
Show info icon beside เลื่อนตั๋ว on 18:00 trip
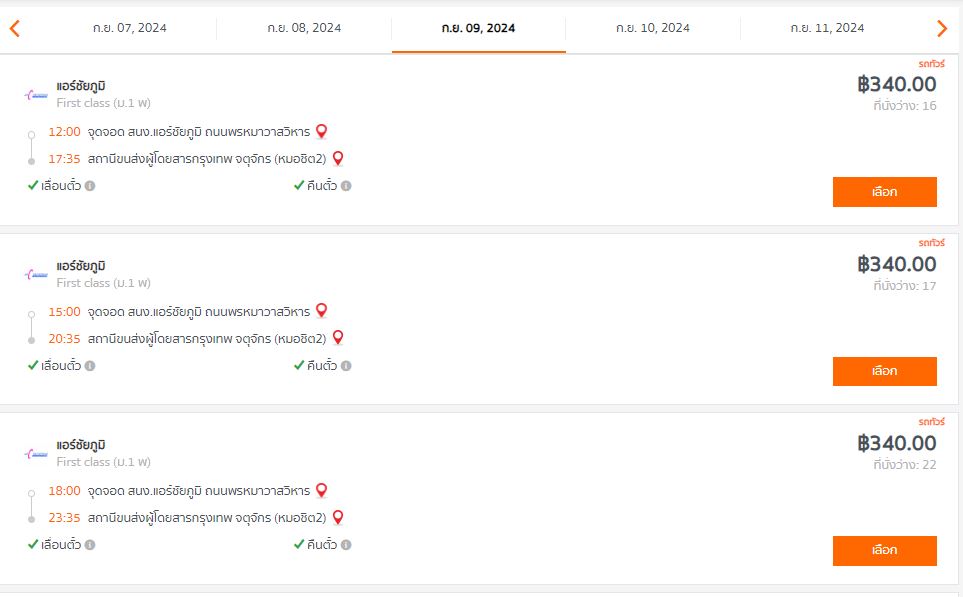click(x=90, y=545)
